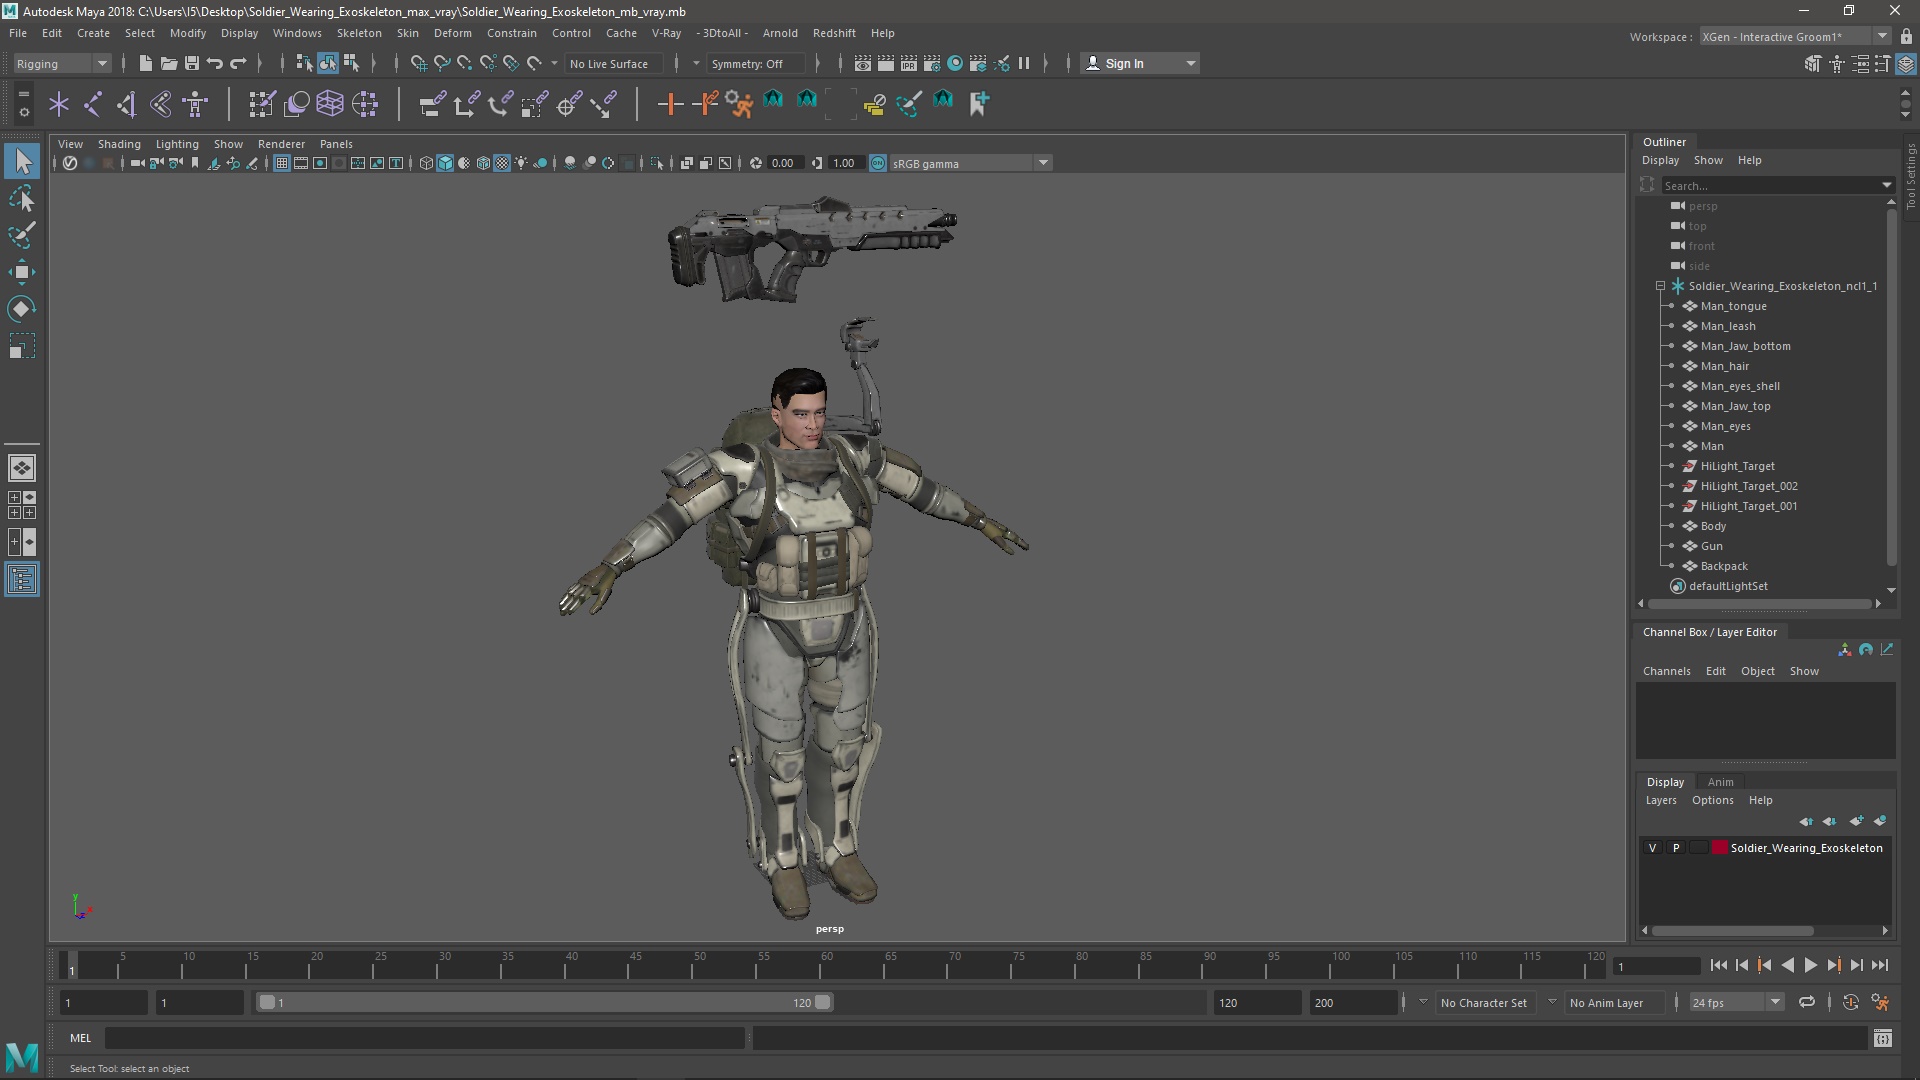Open the Script Editor icon
Viewport: 1920px width, 1080px height.
[1883, 1038]
